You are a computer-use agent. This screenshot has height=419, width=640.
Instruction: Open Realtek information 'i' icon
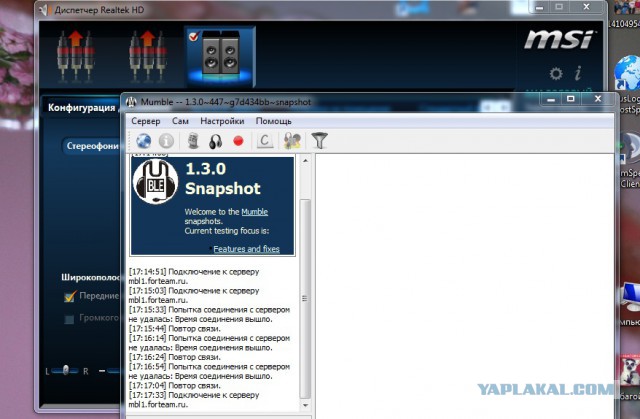tap(578, 73)
